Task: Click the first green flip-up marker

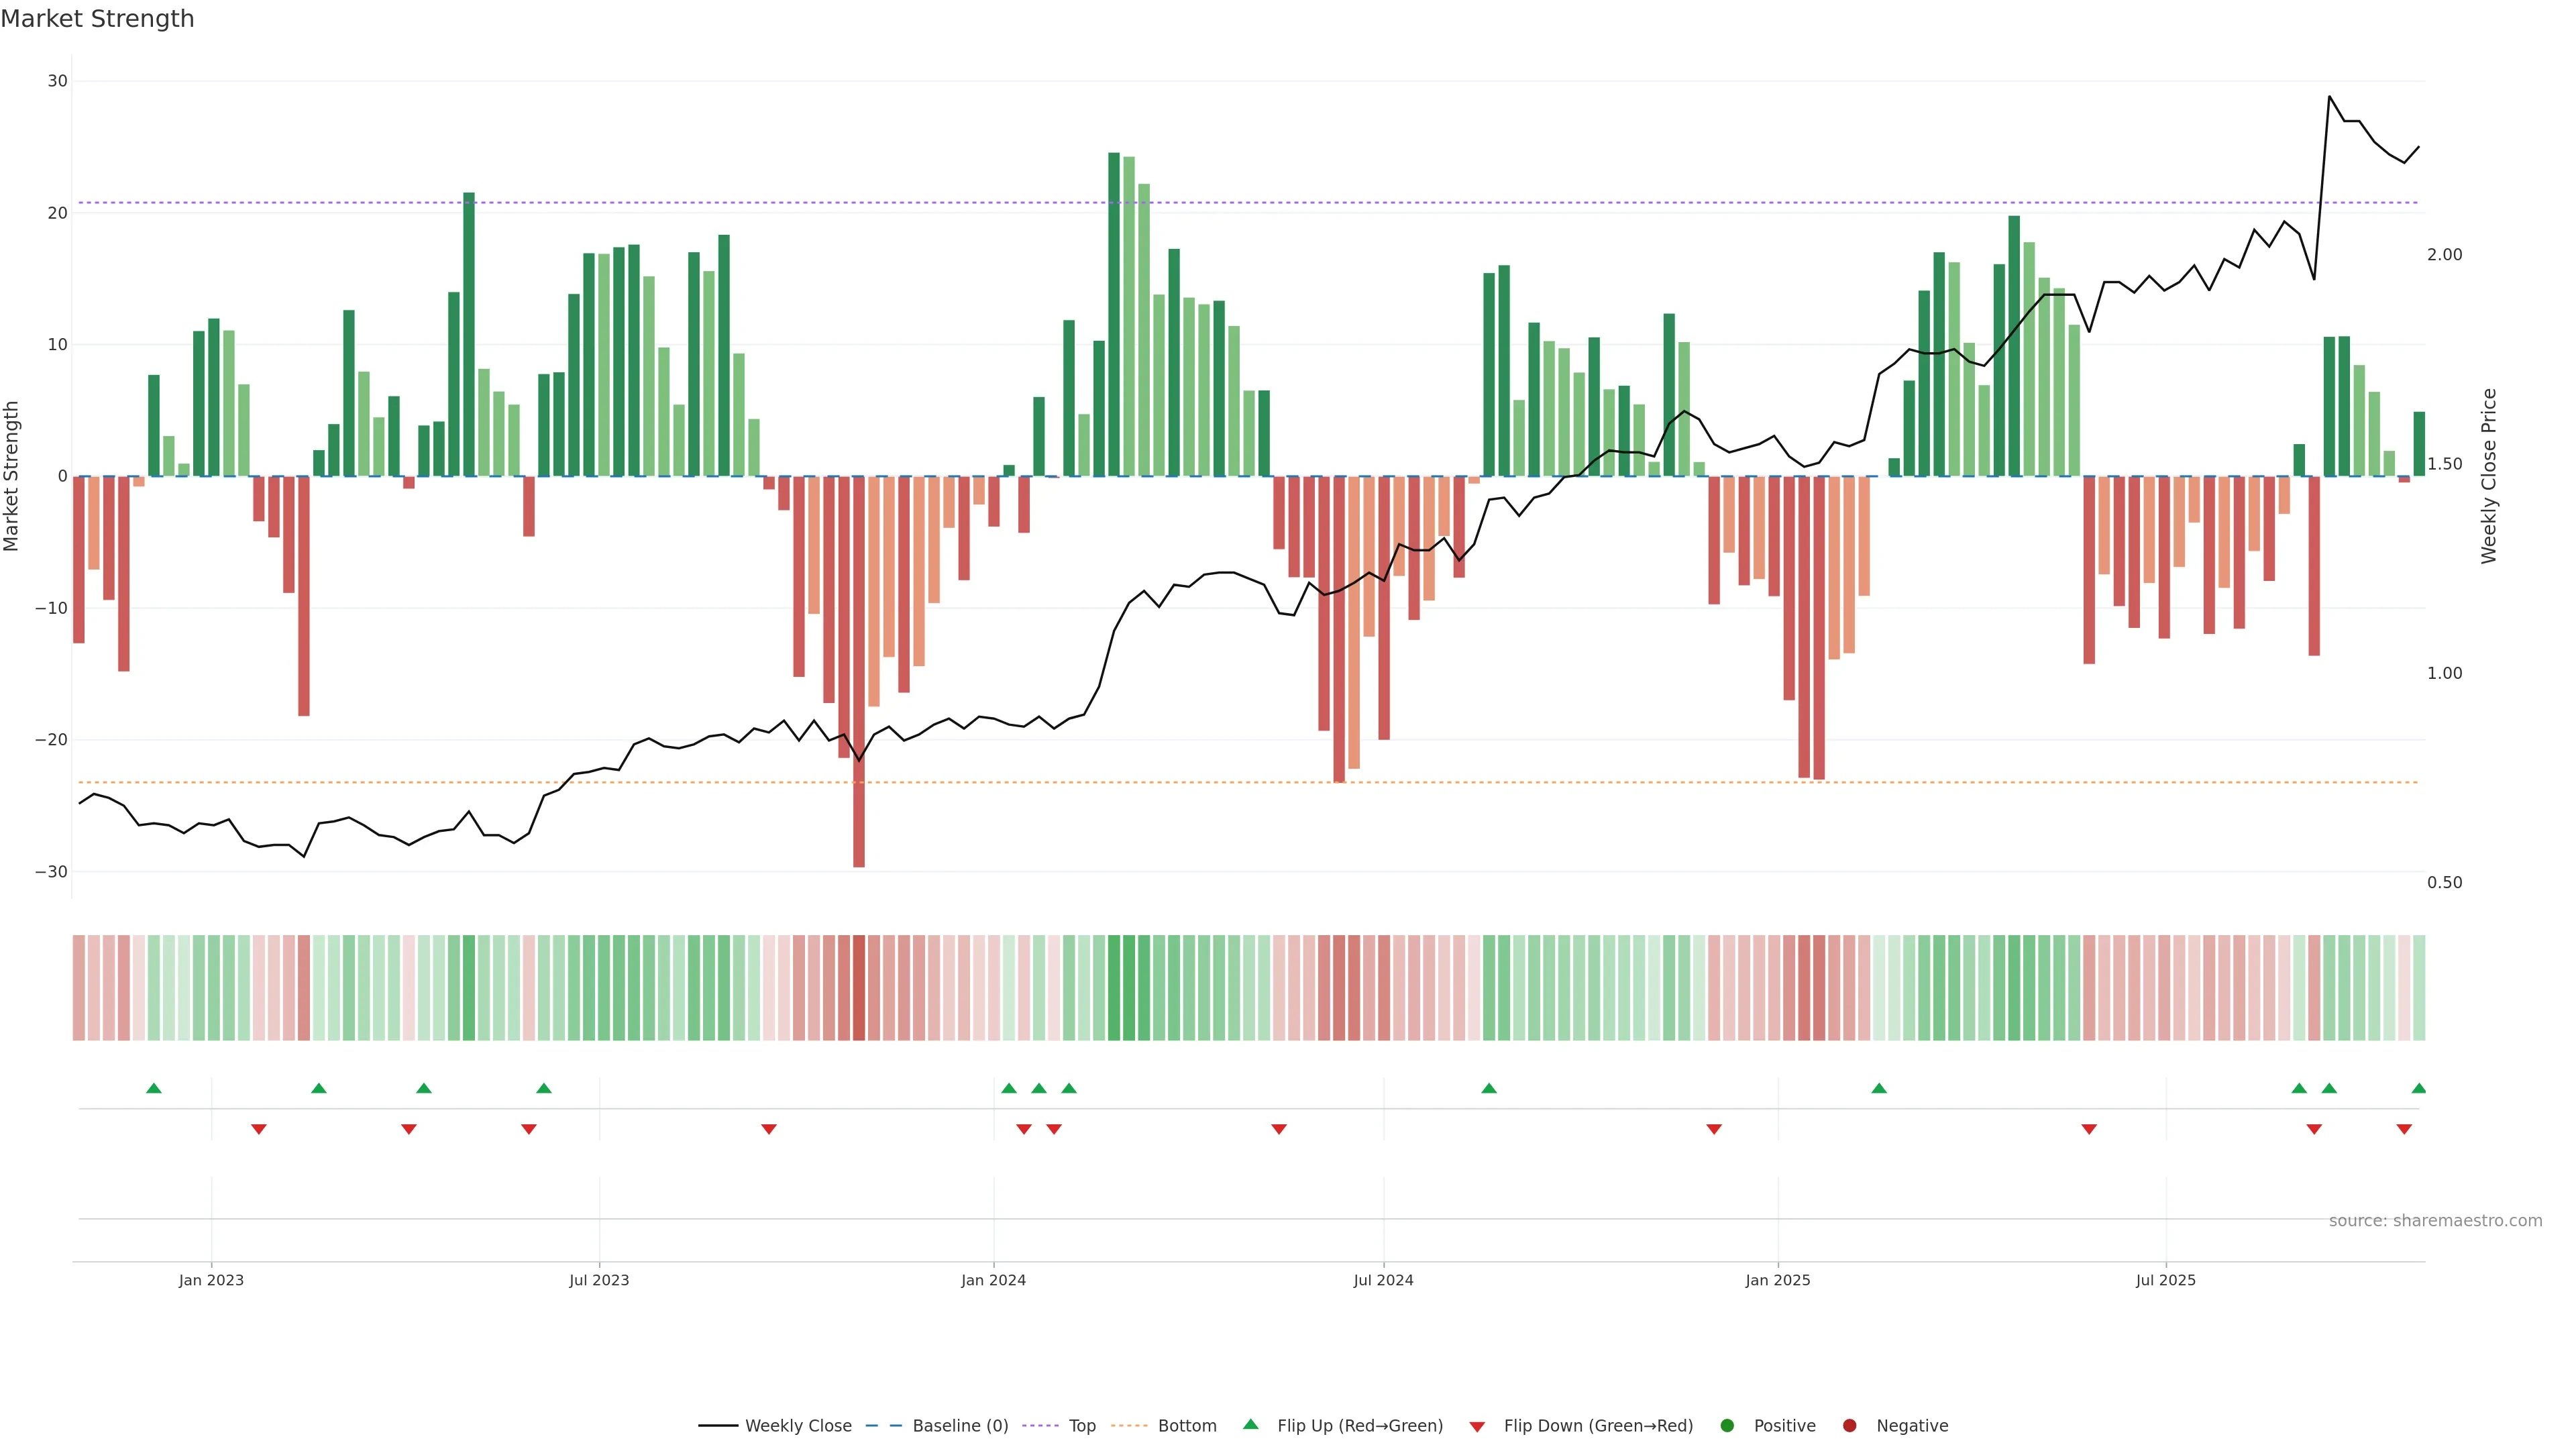Action: click(x=154, y=1088)
